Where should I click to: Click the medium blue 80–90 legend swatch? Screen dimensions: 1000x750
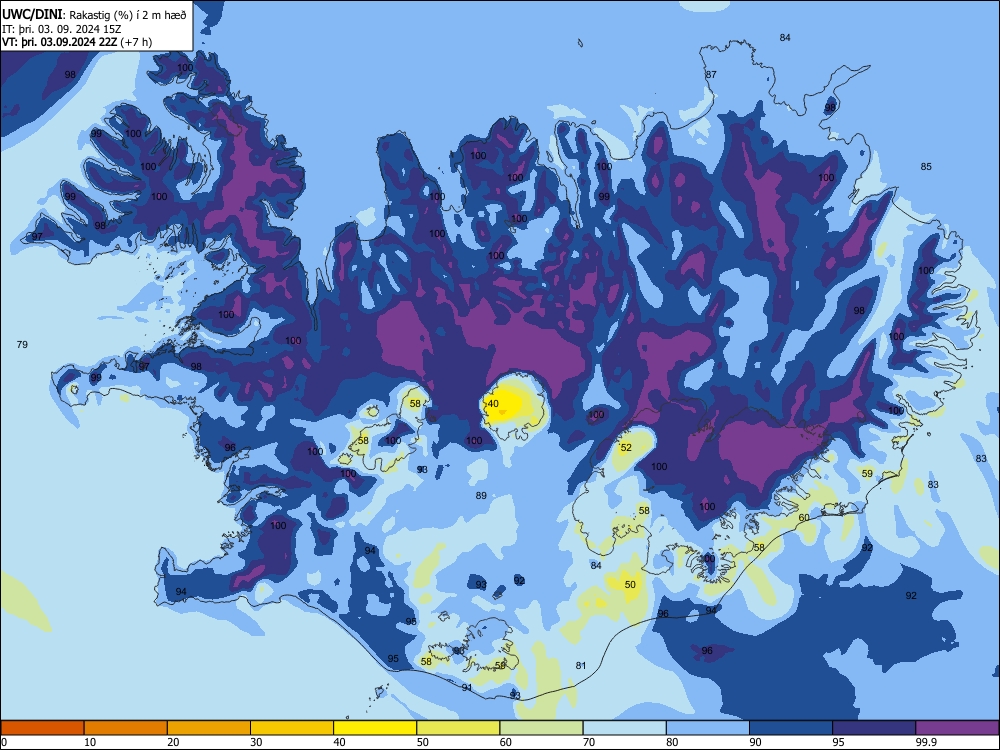click(x=708, y=728)
